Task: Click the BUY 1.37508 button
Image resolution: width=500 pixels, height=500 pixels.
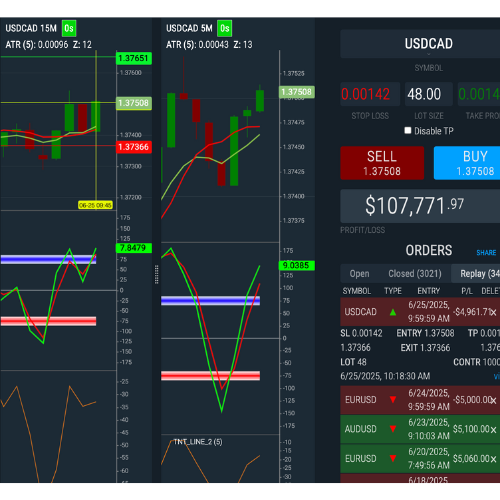Action: click(467, 163)
